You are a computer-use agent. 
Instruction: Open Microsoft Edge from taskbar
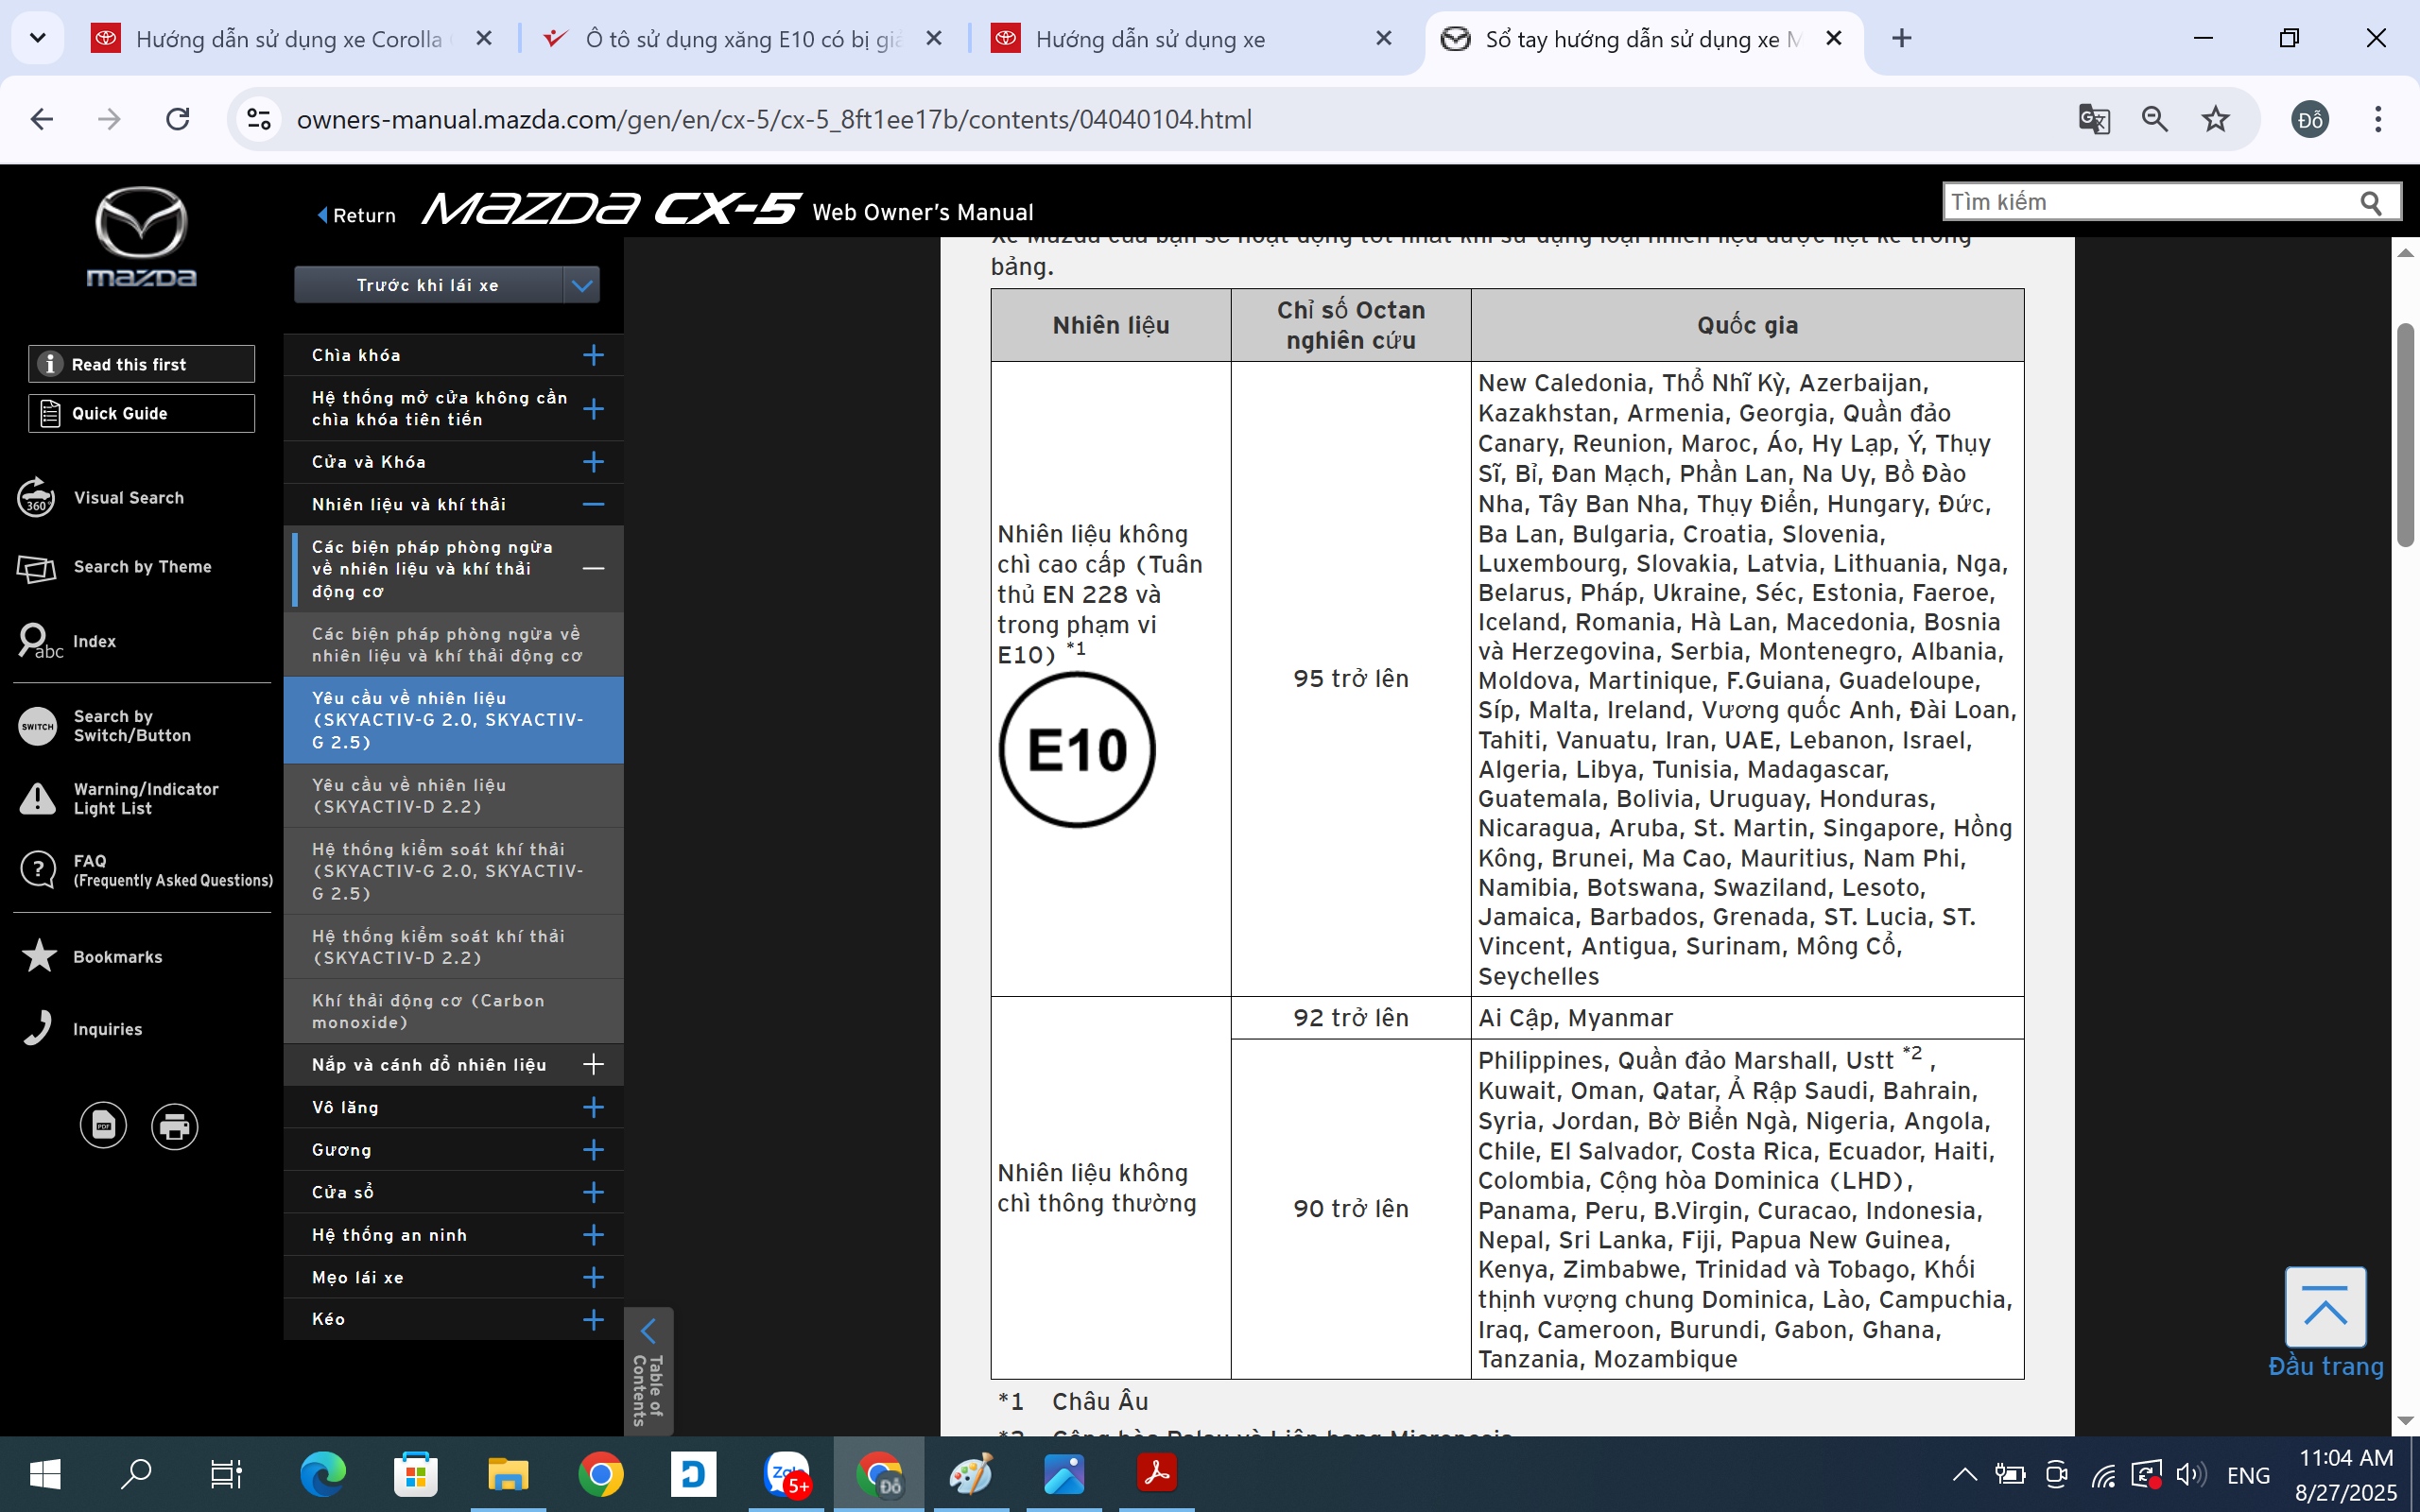322,1474
